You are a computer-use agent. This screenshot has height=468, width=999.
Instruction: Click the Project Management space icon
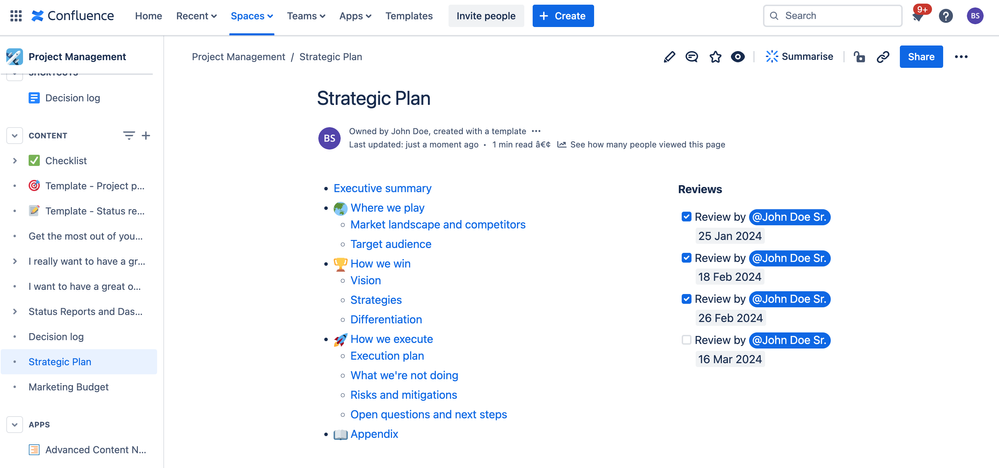15,57
